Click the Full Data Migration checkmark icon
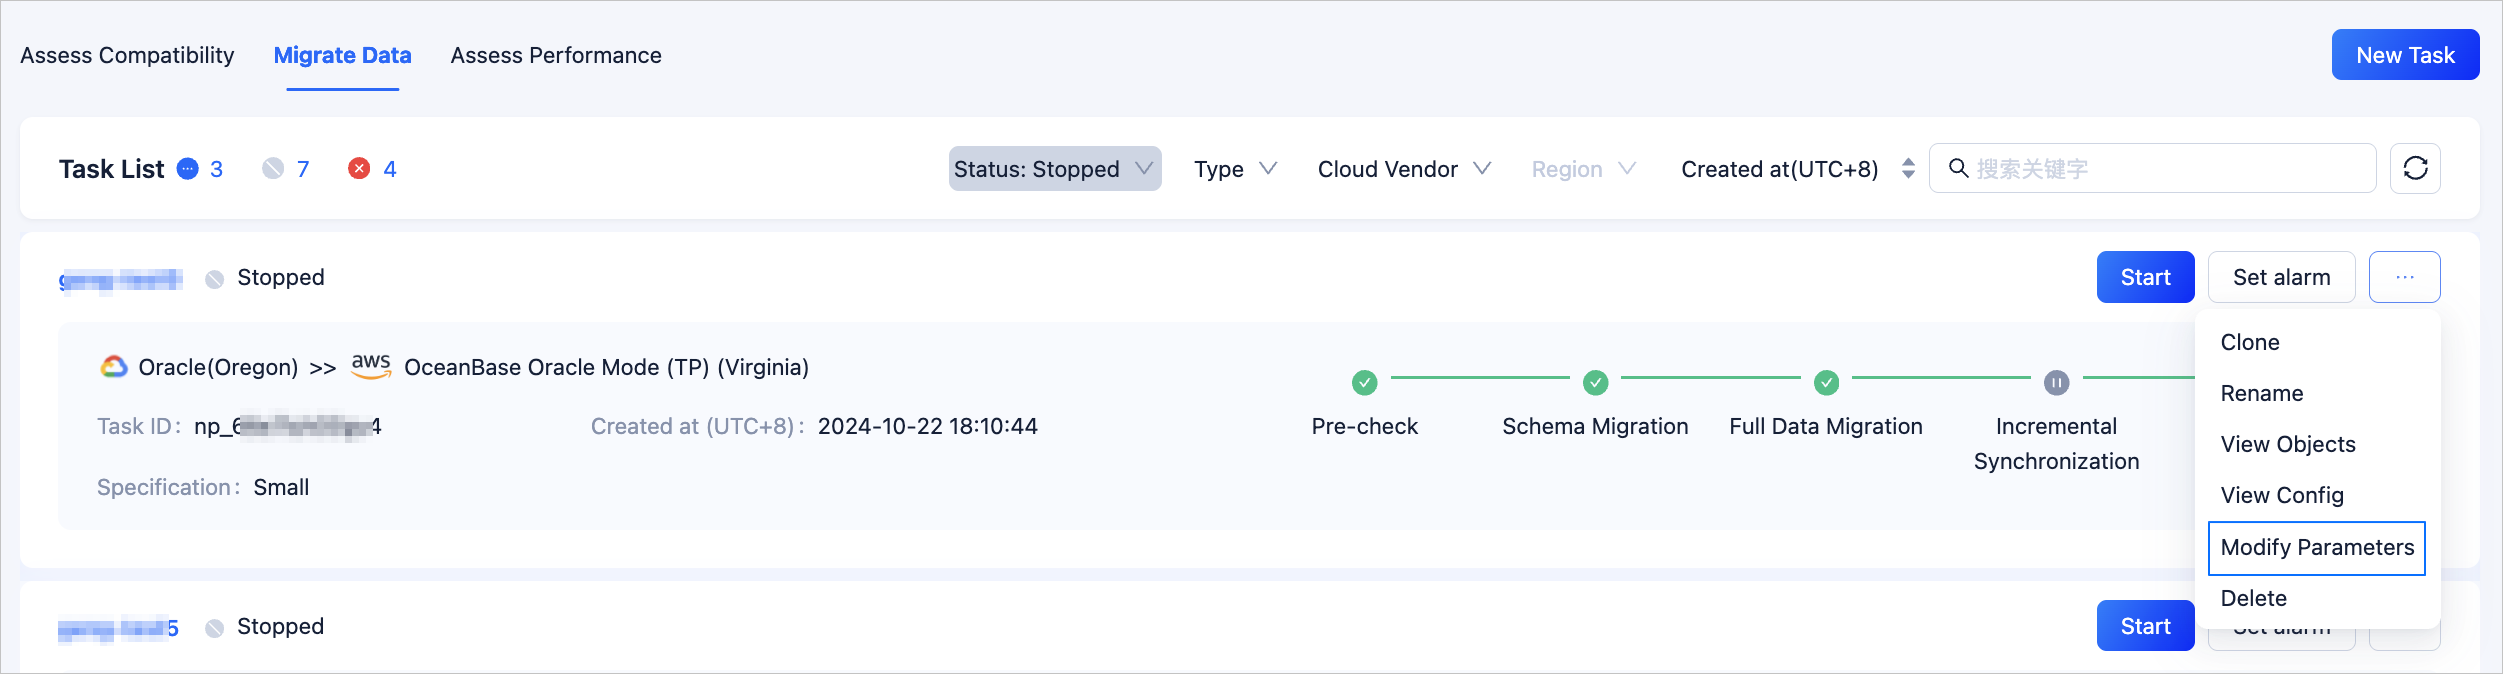Viewport: 2503px width, 674px height. tap(1826, 382)
